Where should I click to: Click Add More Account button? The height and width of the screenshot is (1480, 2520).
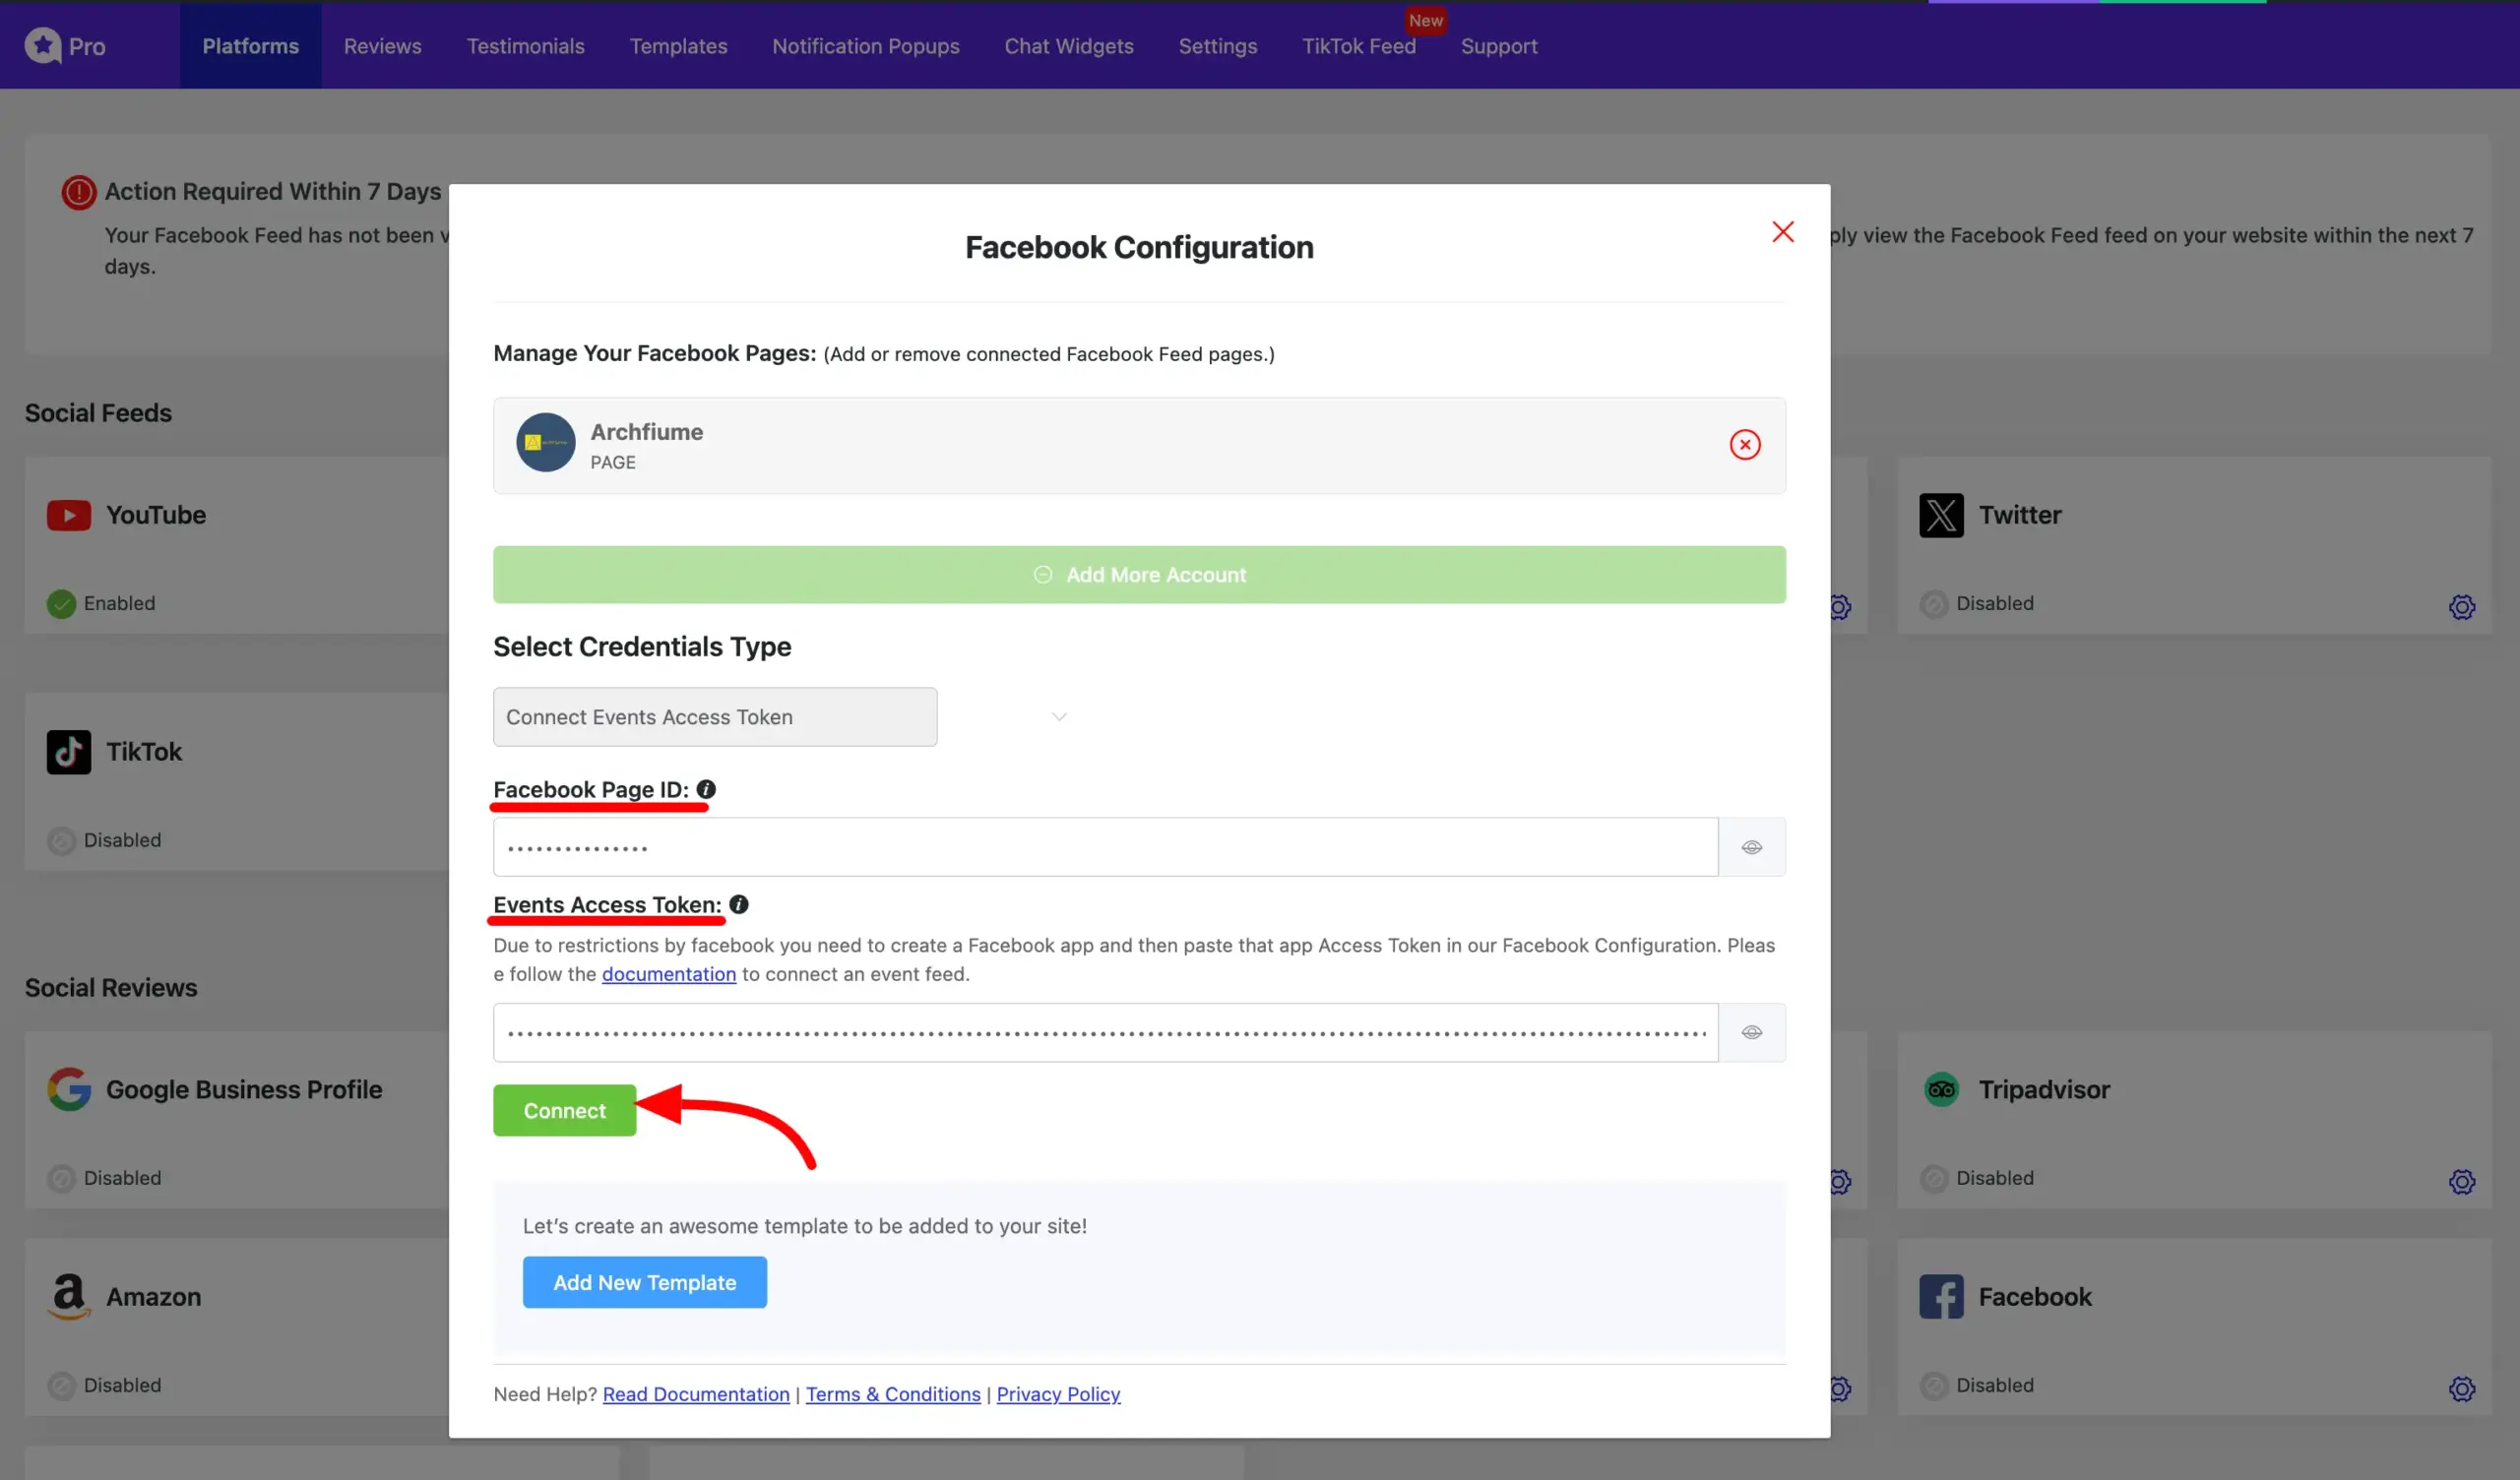click(1138, 574)
